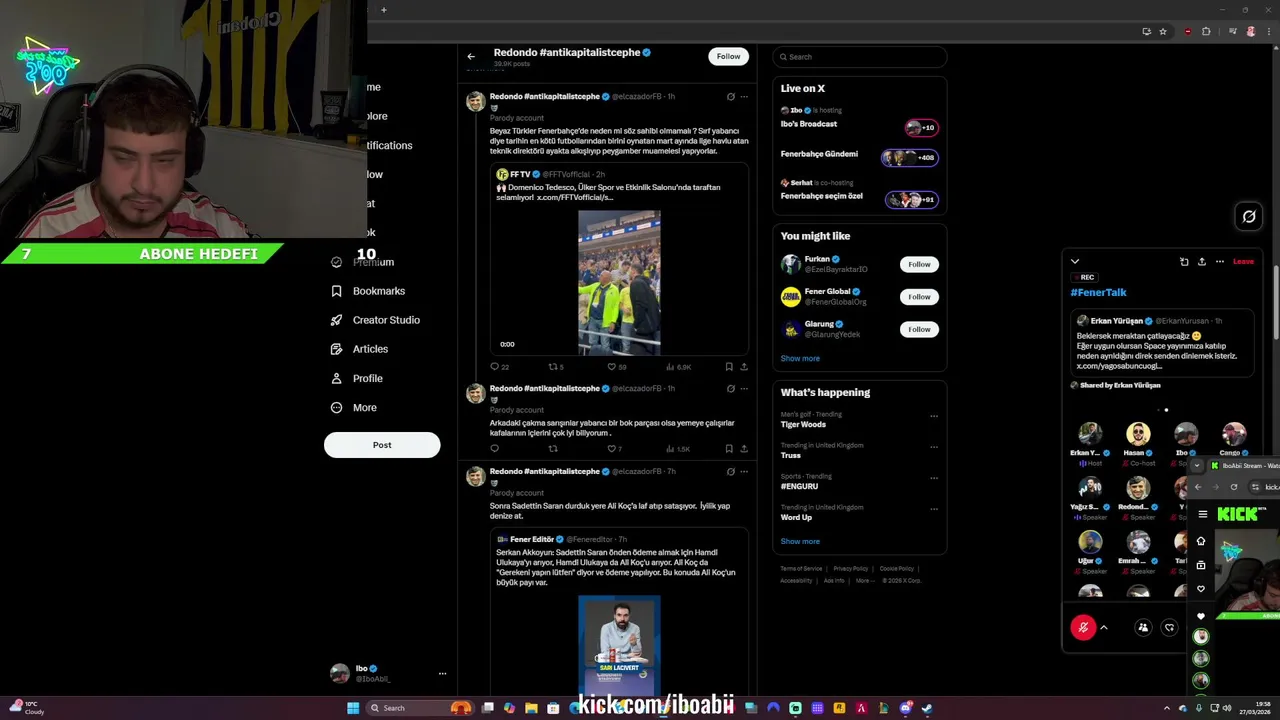Share the #FenerTalk Space
The width and height of the screenshot is (1280, 720).
(x=1202, y=261)
